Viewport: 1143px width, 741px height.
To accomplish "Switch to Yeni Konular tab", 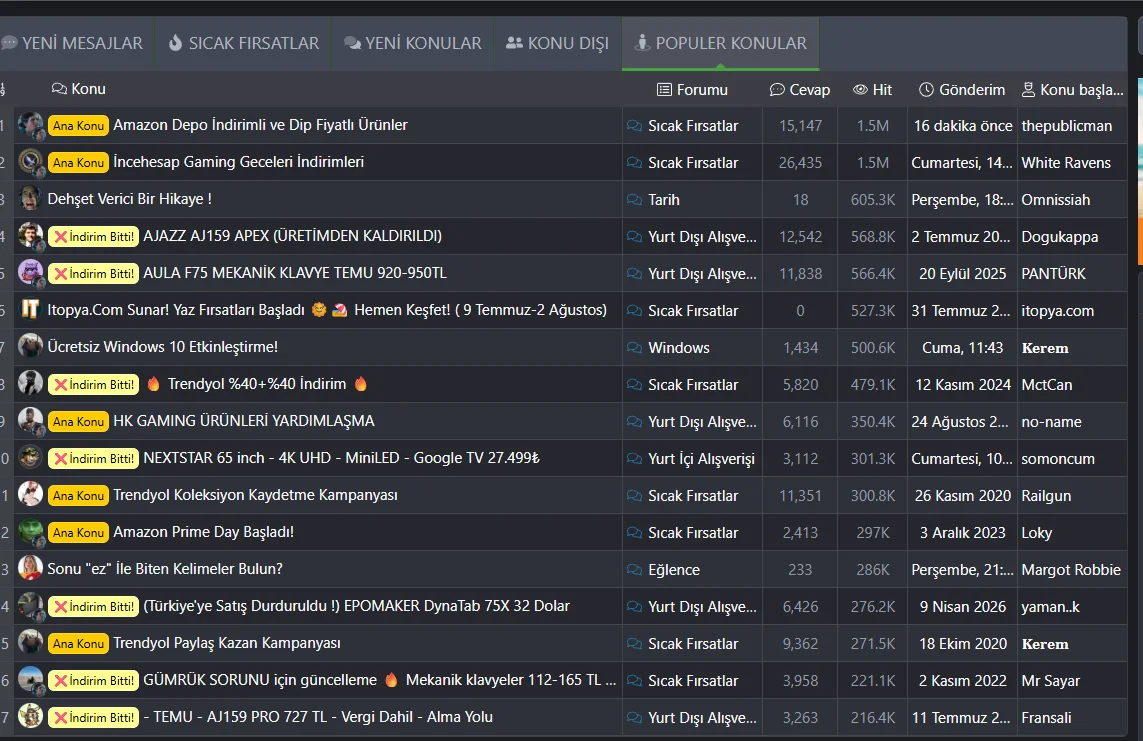I will pos(413,44).
